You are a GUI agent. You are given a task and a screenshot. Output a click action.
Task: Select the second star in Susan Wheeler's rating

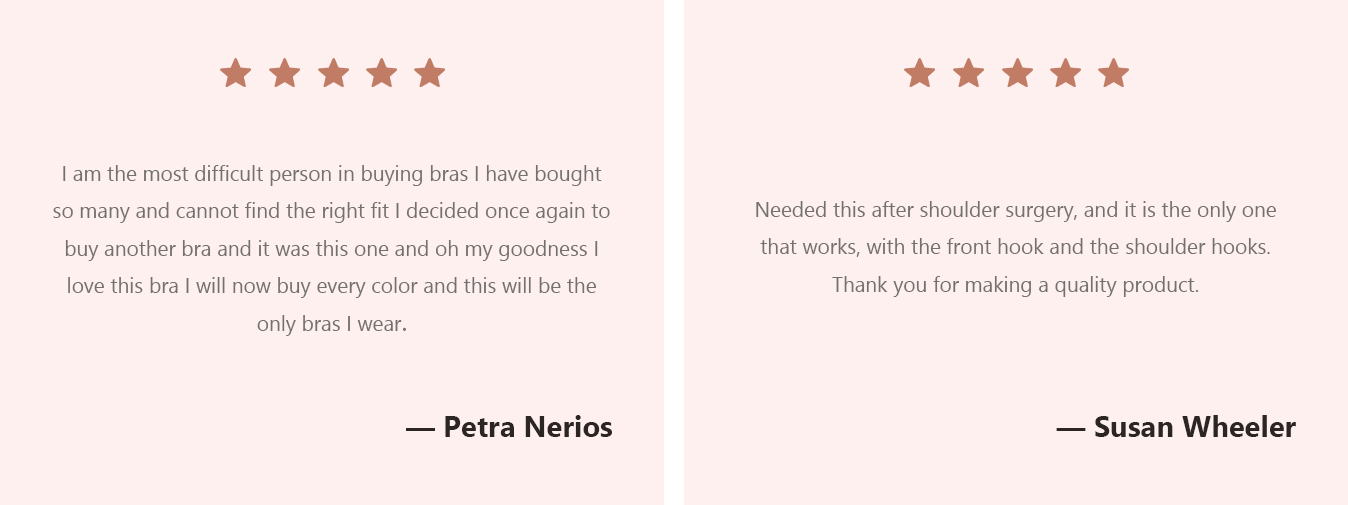tap(968, 73)
